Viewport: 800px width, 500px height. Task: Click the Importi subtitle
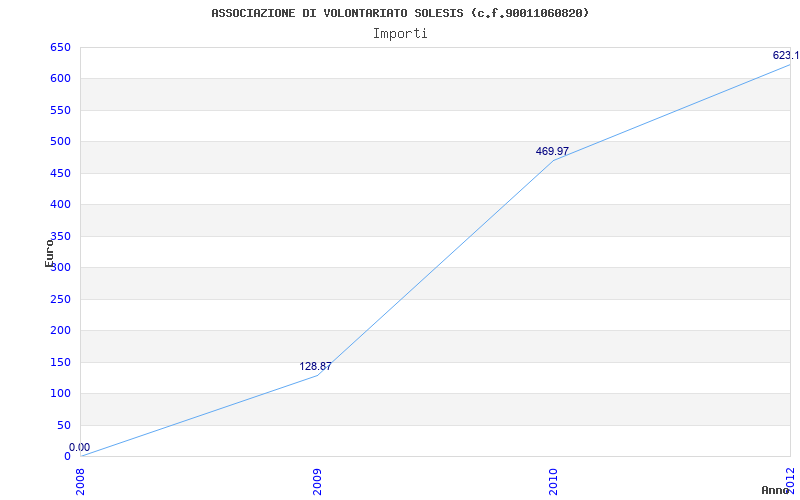(400, 34)
